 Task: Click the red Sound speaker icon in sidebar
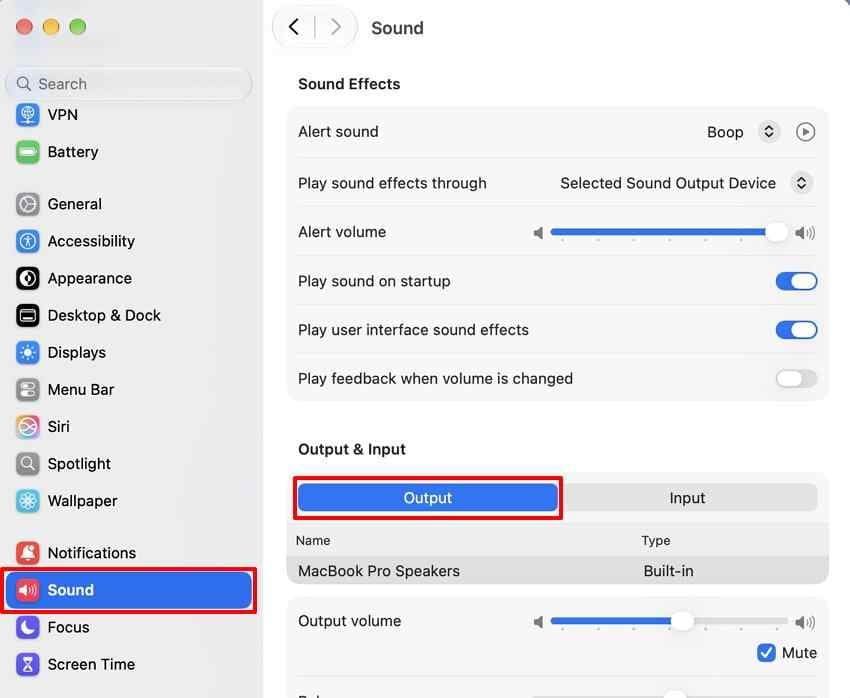point(28,590)
